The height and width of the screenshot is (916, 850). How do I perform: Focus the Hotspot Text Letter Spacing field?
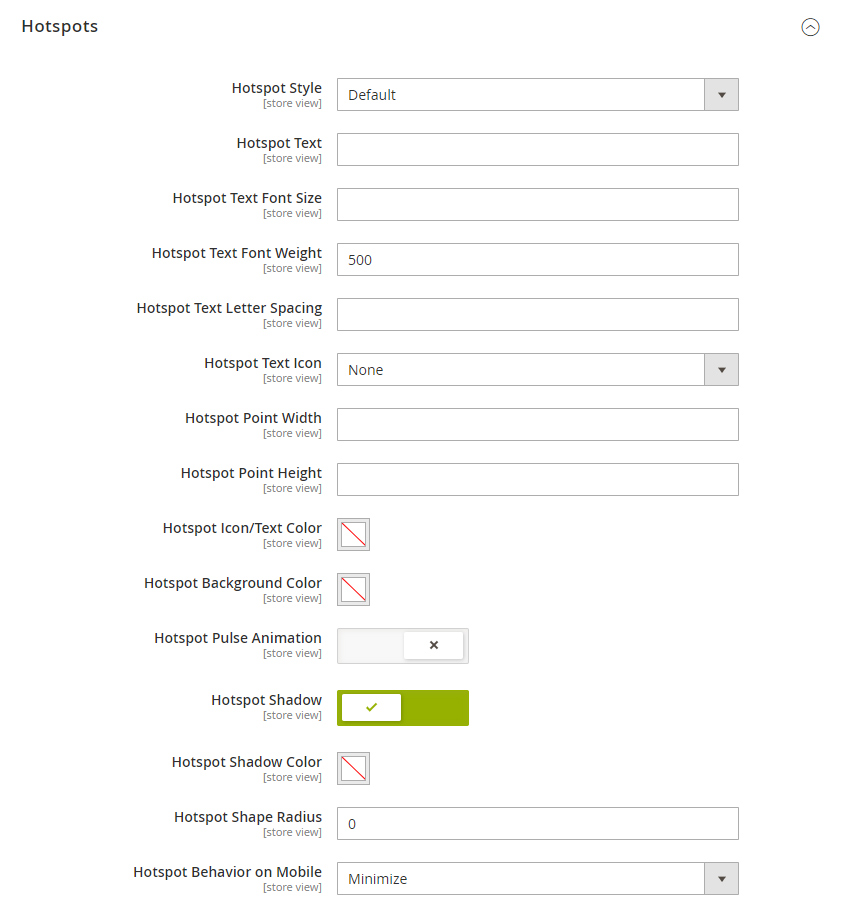click(x=537, y=314)
